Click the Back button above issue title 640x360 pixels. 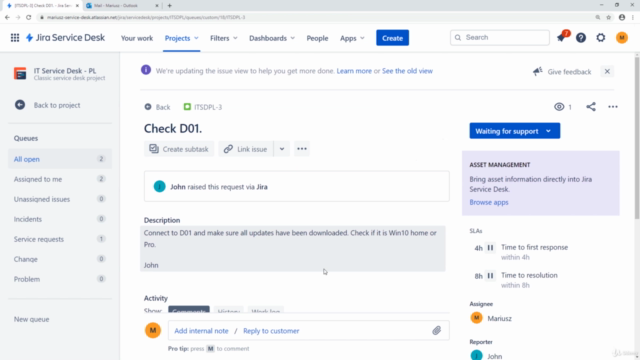tap(157, 107)
